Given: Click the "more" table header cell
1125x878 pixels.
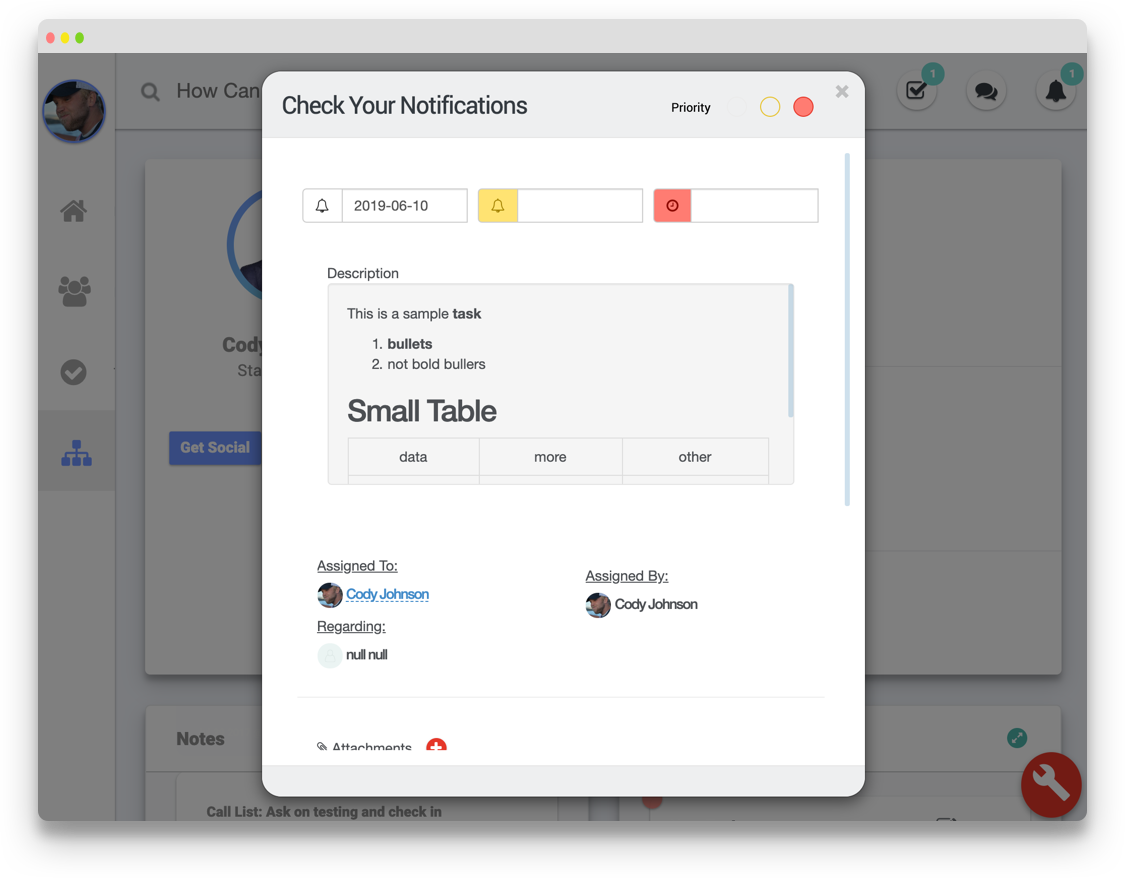Looking at the screenshot, I should coord(550,457).
